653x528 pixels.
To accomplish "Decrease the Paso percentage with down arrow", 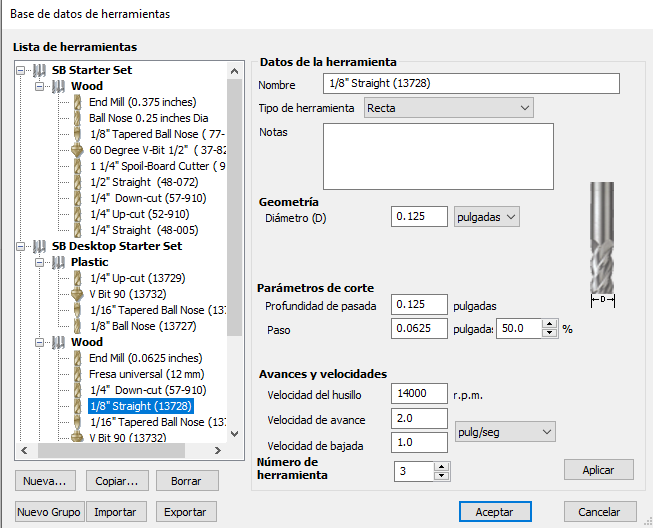I will tap(550, 333).
